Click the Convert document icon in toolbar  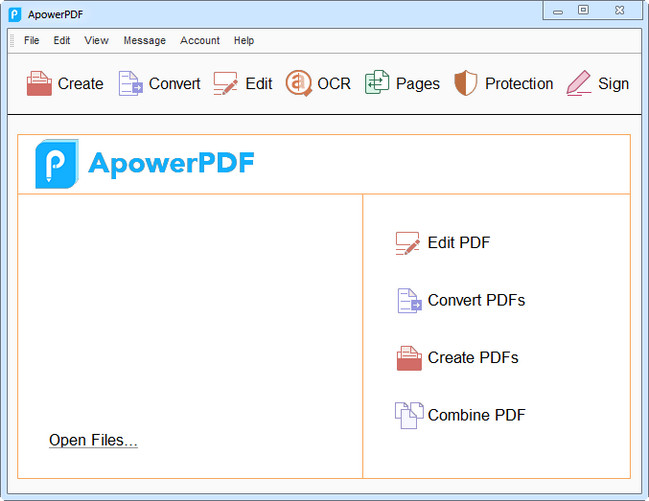[130, 83]
